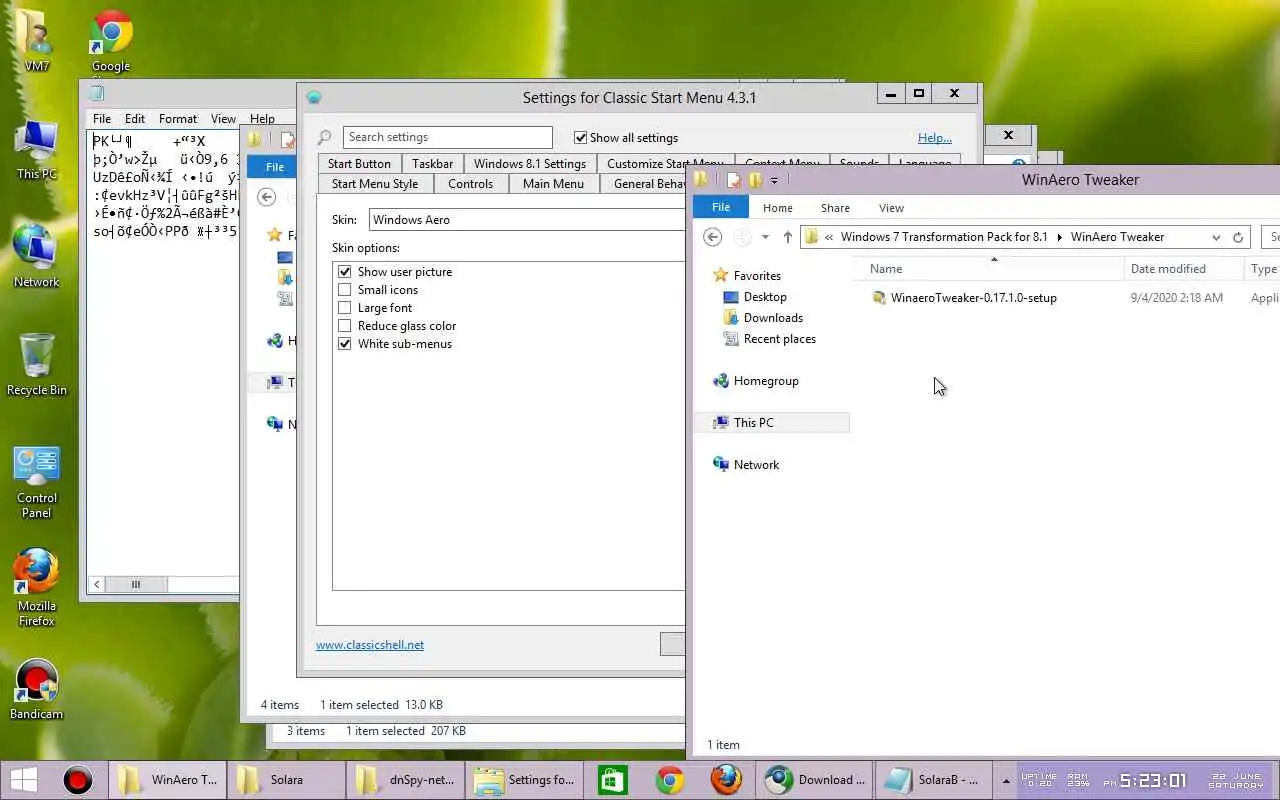This screenshot has width=1280, height=800.
Task: Select the This PC desktop icon
Action: pyautogui.click(x=36, y=150)
